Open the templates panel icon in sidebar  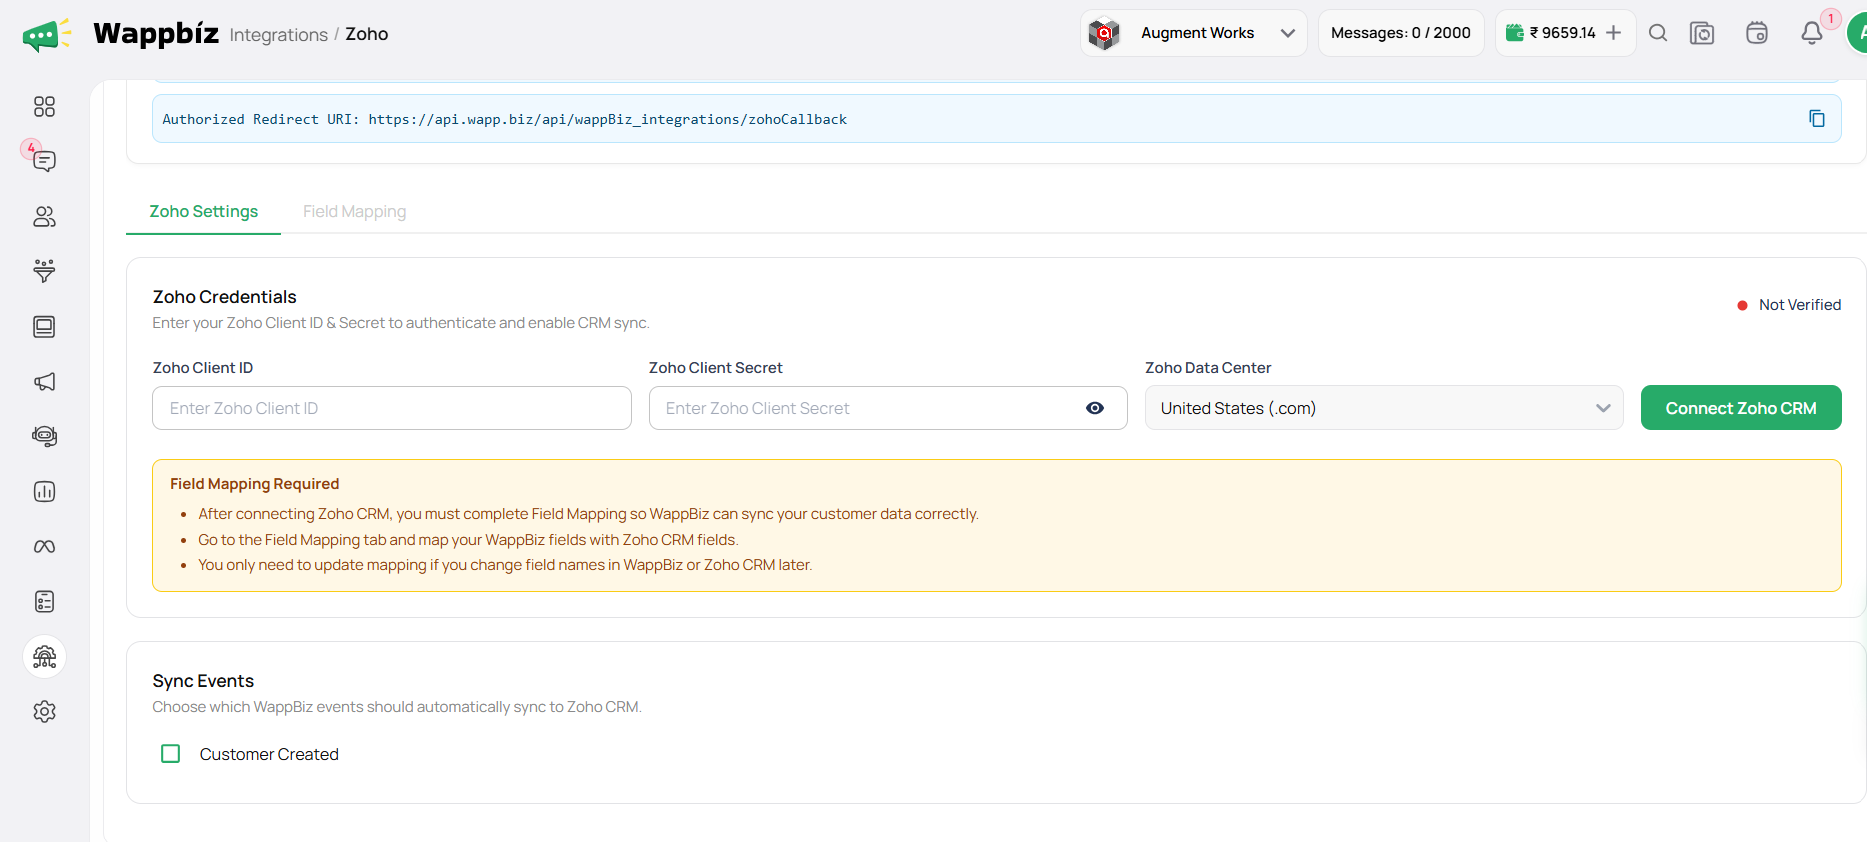[x=44, y=327]
